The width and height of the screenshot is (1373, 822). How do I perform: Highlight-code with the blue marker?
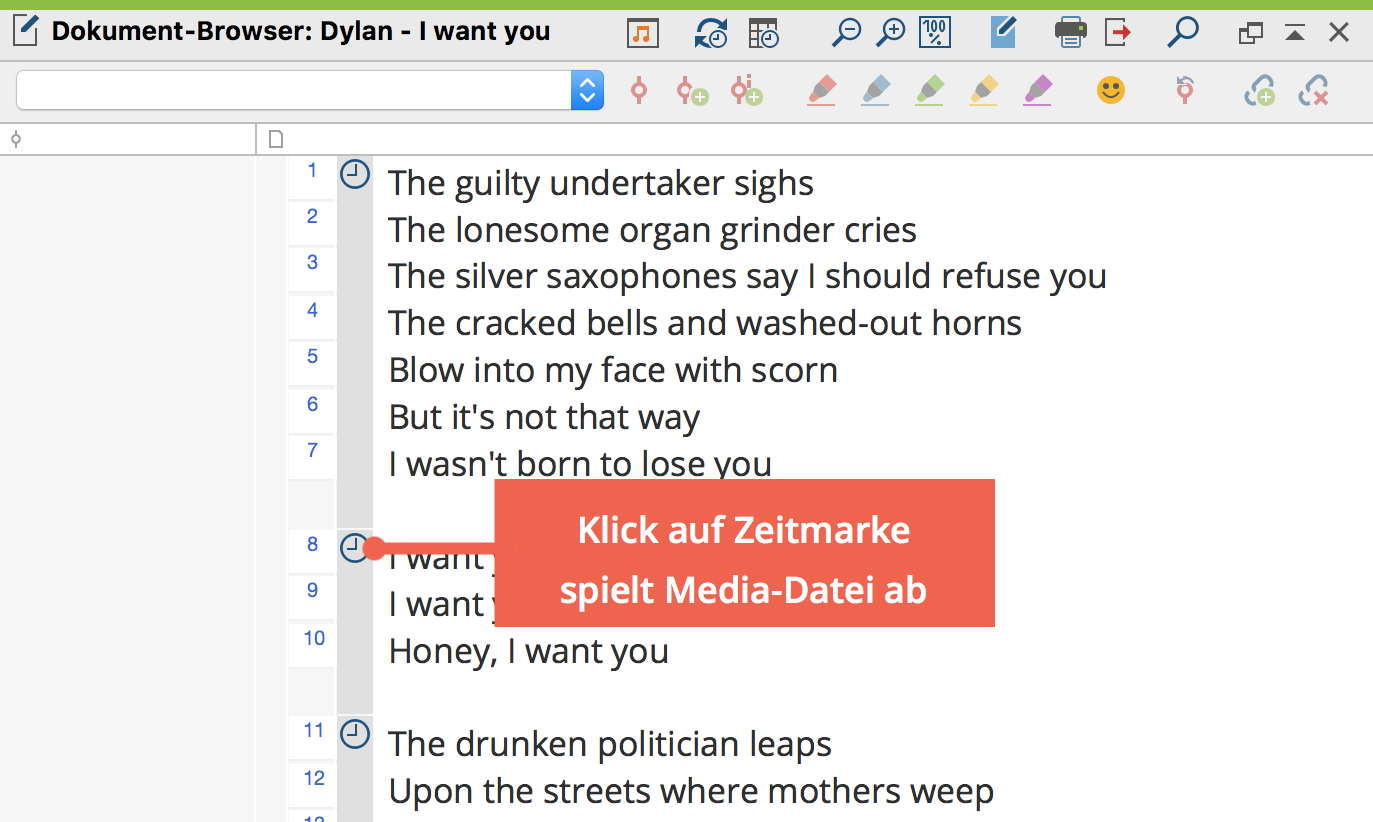875,91
